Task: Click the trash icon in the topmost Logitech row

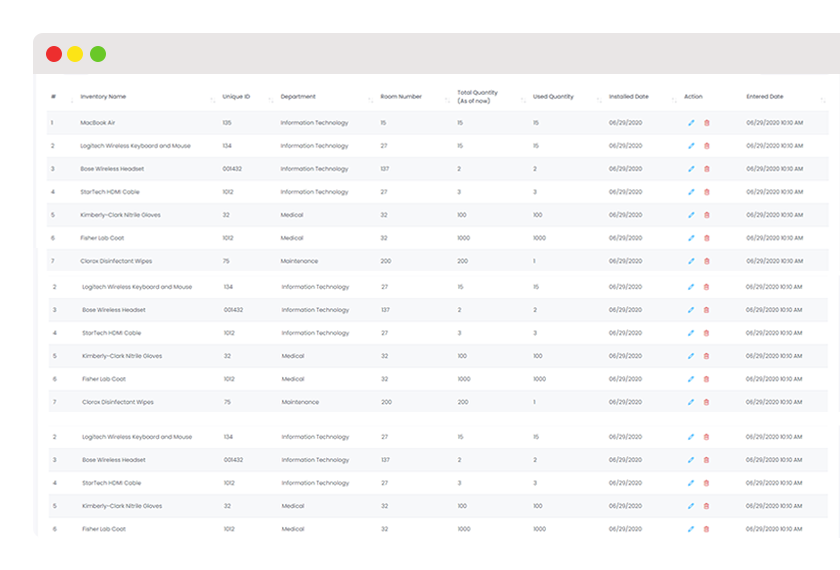Action: pyautogui.click(x=707, y=146)
